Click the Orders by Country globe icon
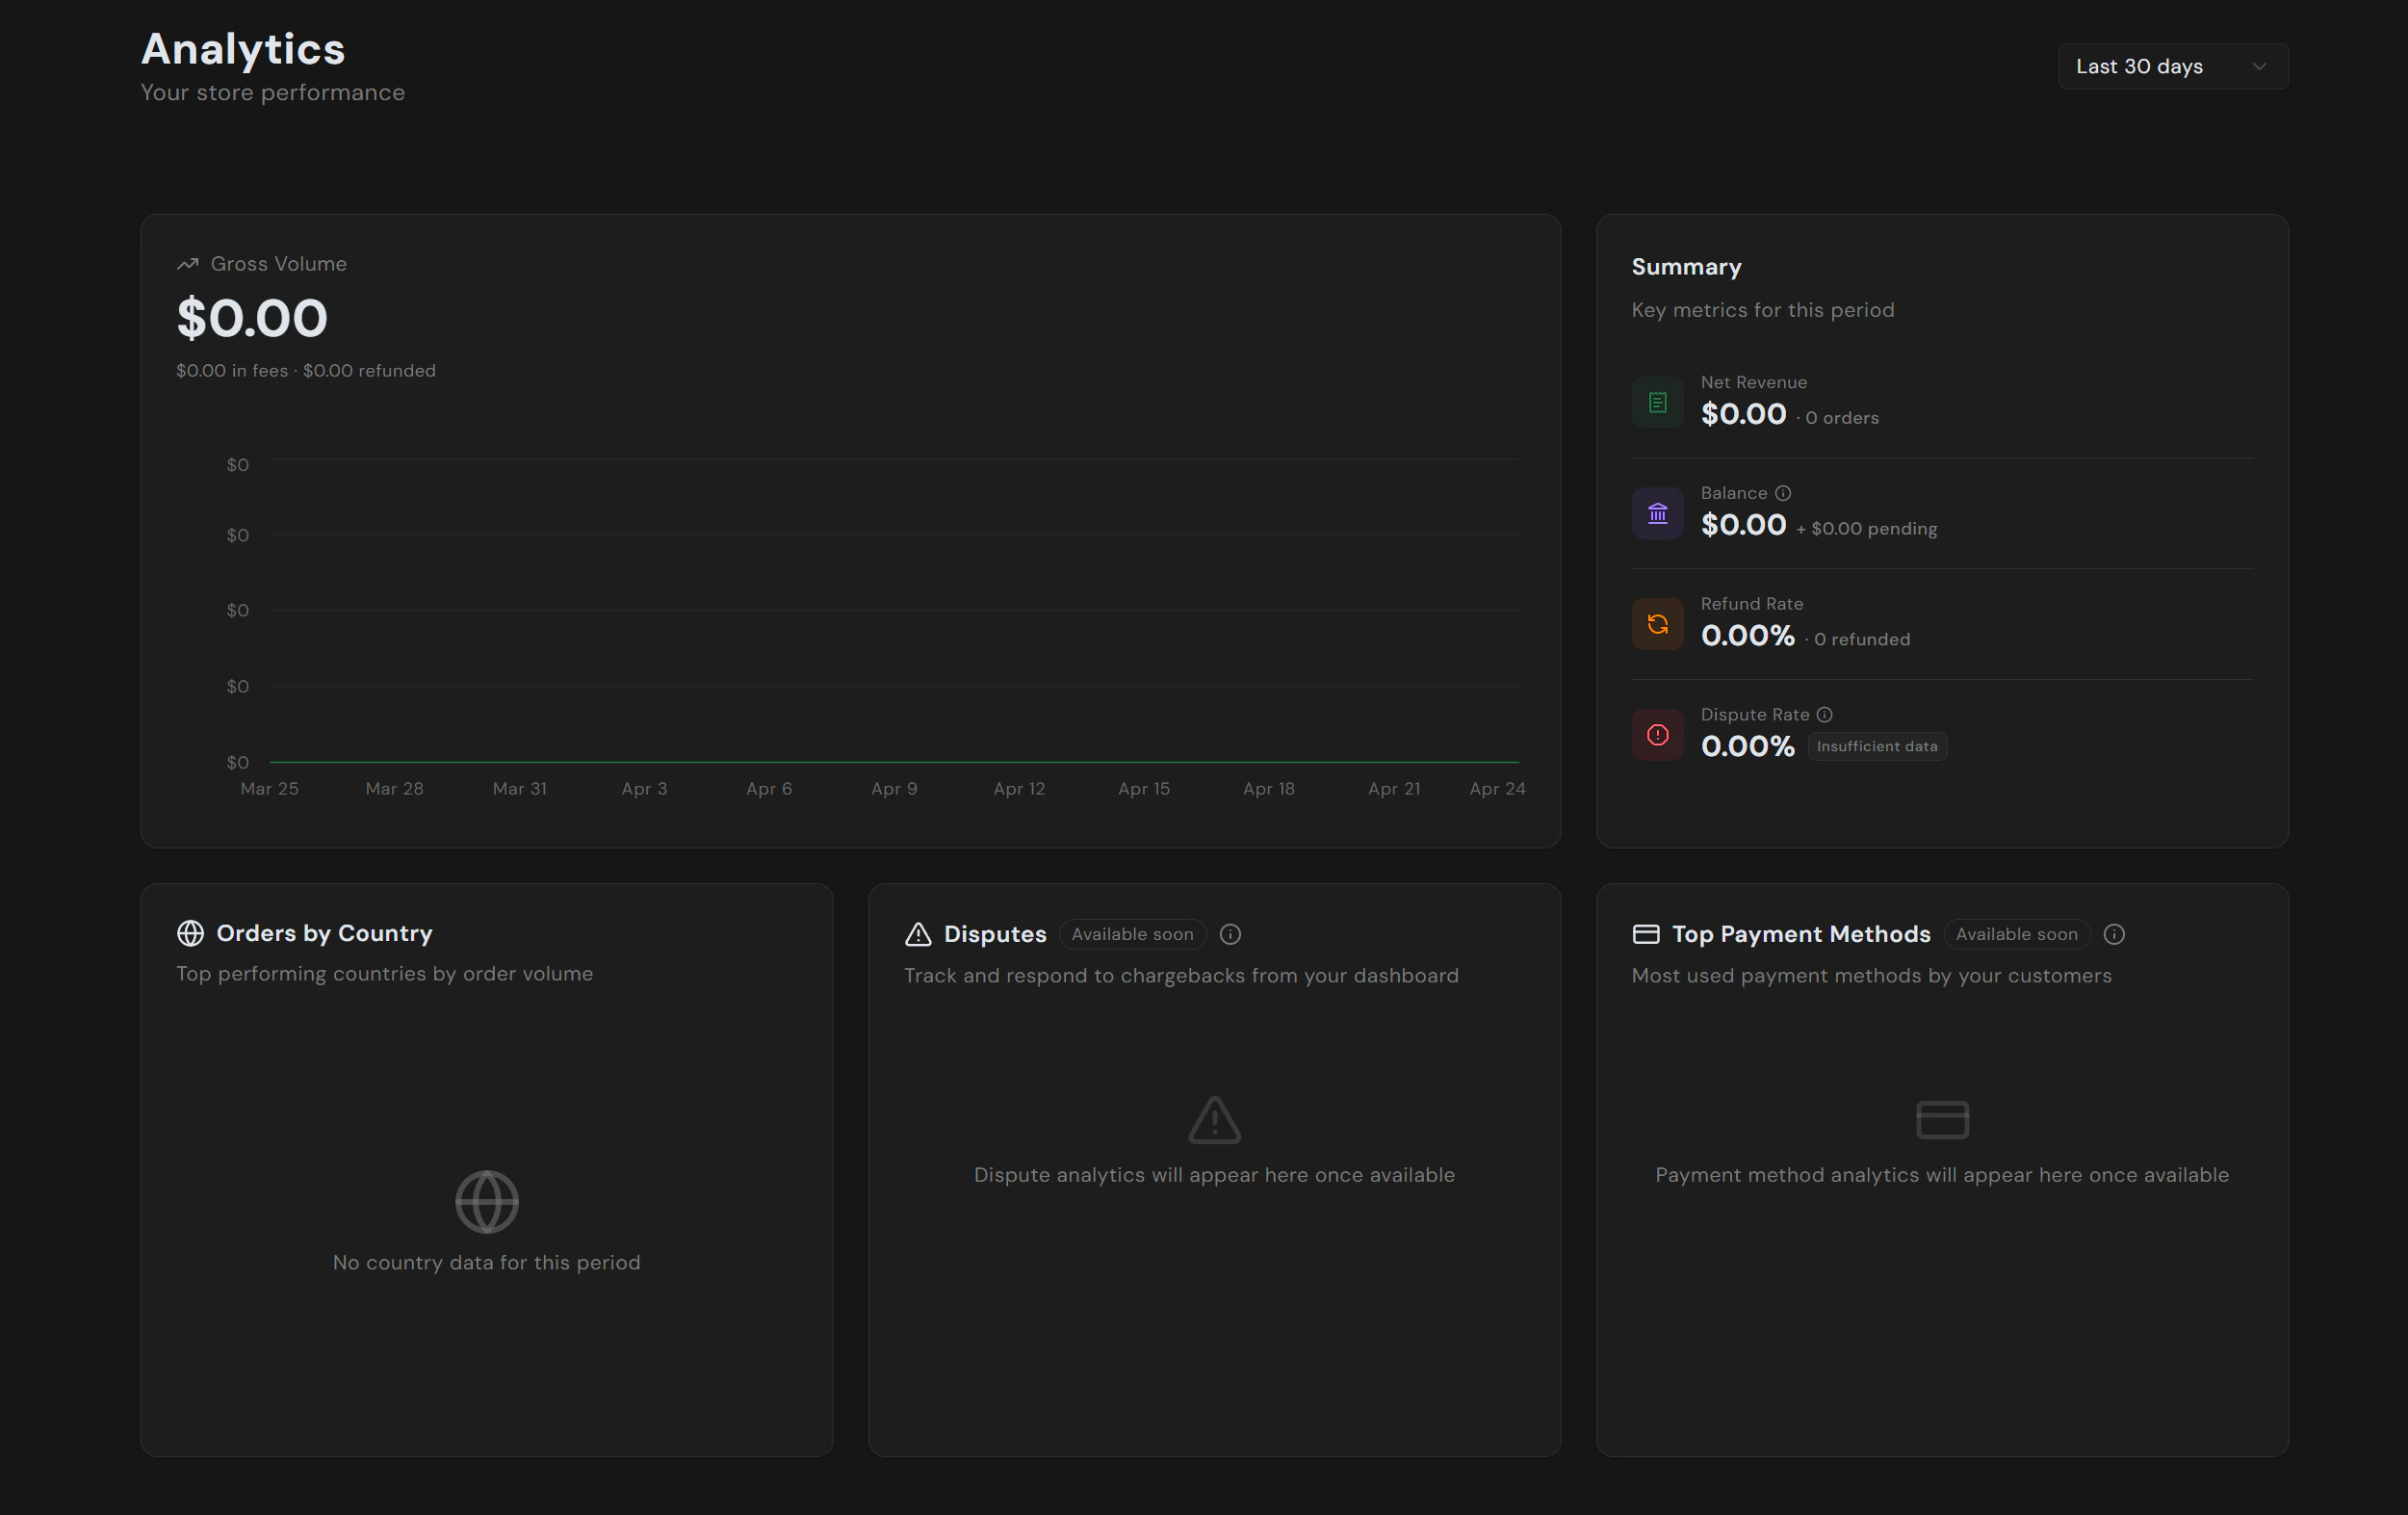2408x1515 pixels. point(191,933)
